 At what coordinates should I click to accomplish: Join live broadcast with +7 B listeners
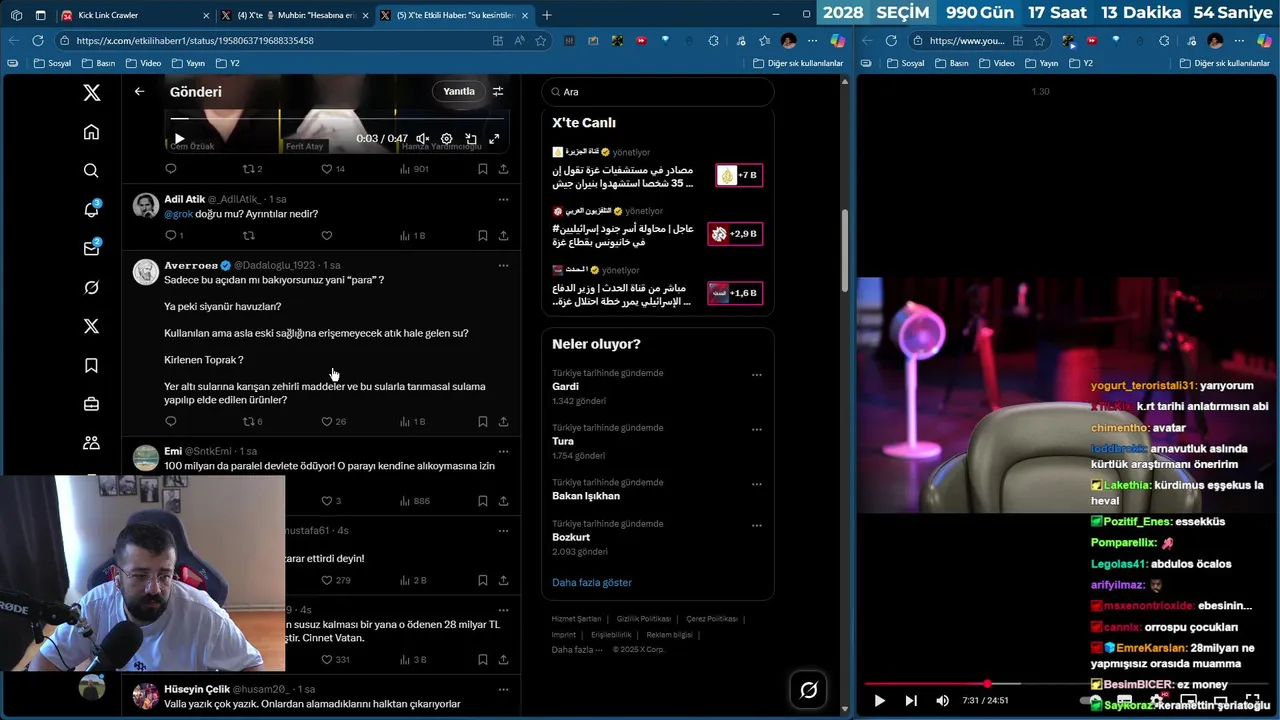[740, 175]
